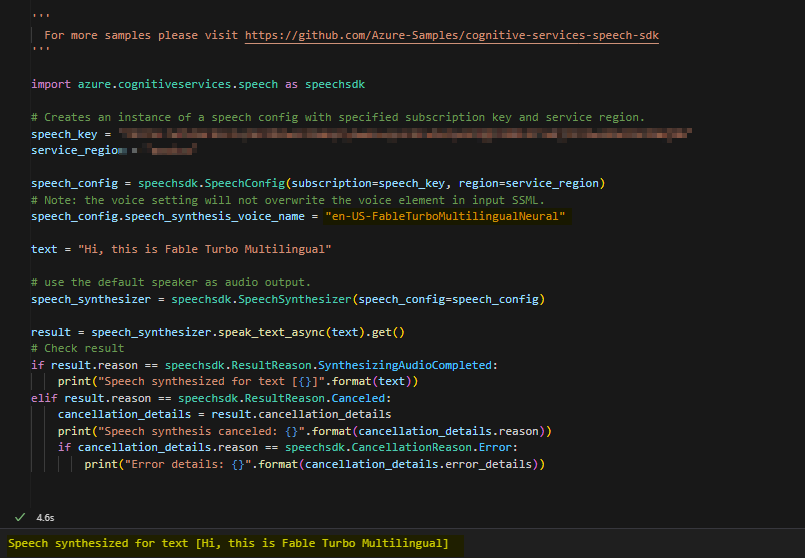805x558 pixels.
Task: Click the '# Check result' comment
Action: tap(78, 349)
